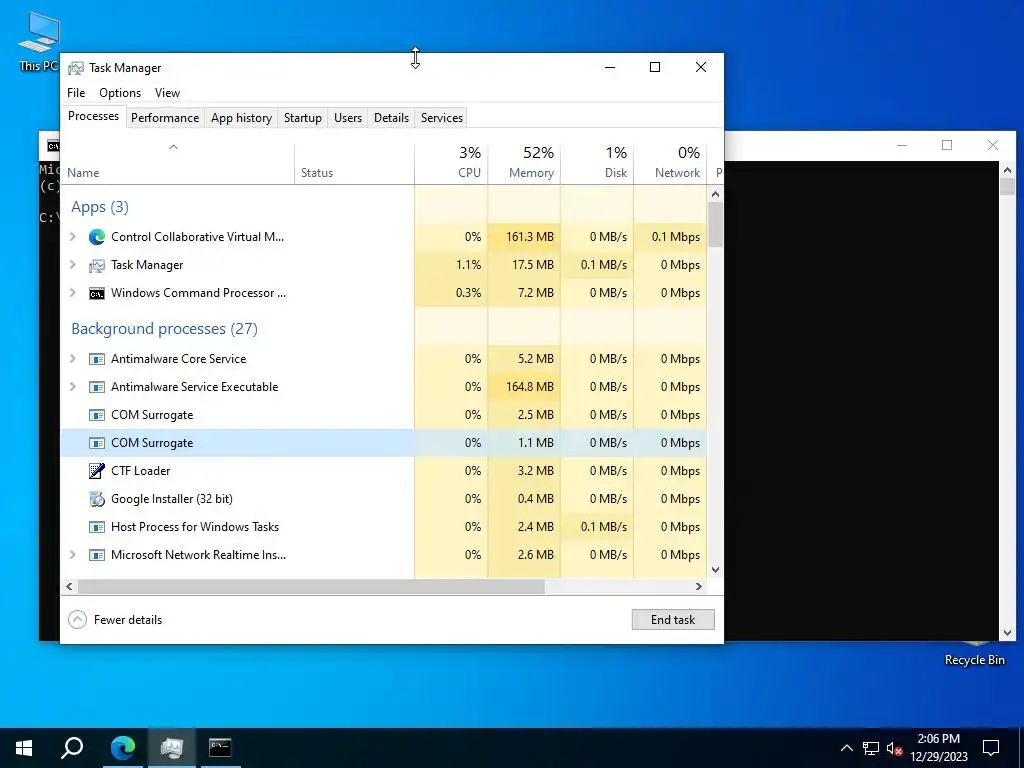Screen dimensions: 1024x768
Task: Open the File menu
Action: point(76,93)
